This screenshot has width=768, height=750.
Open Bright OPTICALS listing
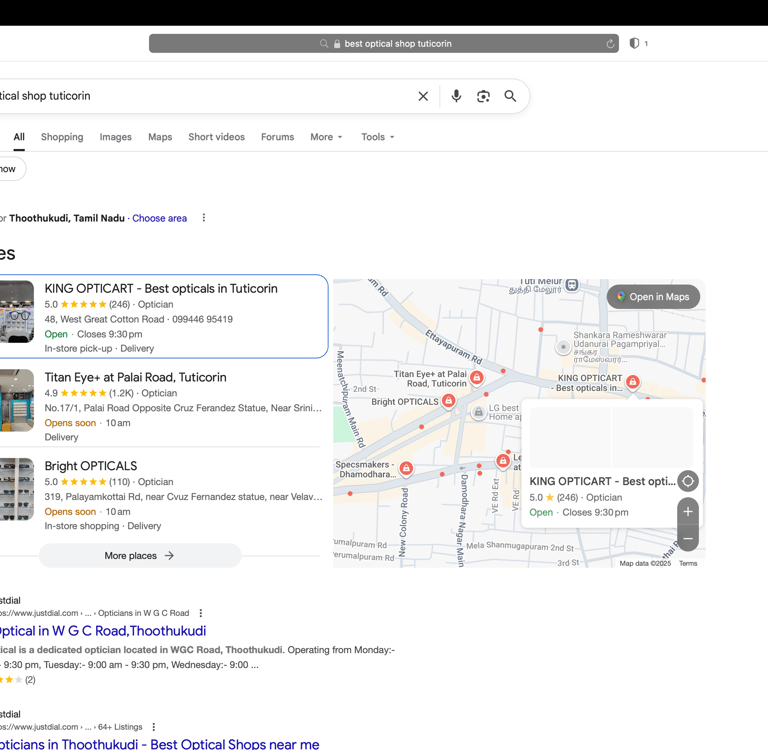coord(91,466)
